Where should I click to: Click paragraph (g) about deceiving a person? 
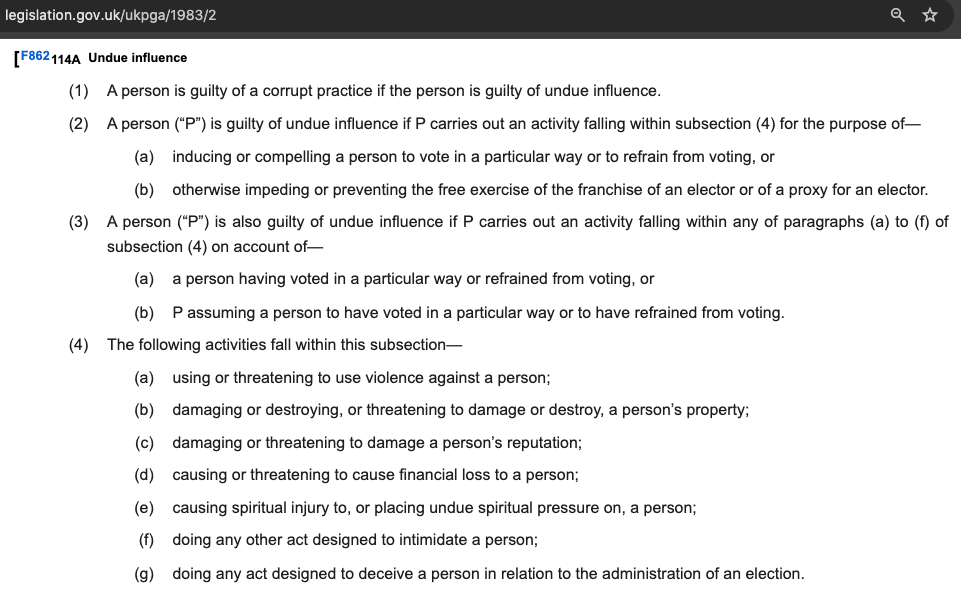(x=488, y=574)
